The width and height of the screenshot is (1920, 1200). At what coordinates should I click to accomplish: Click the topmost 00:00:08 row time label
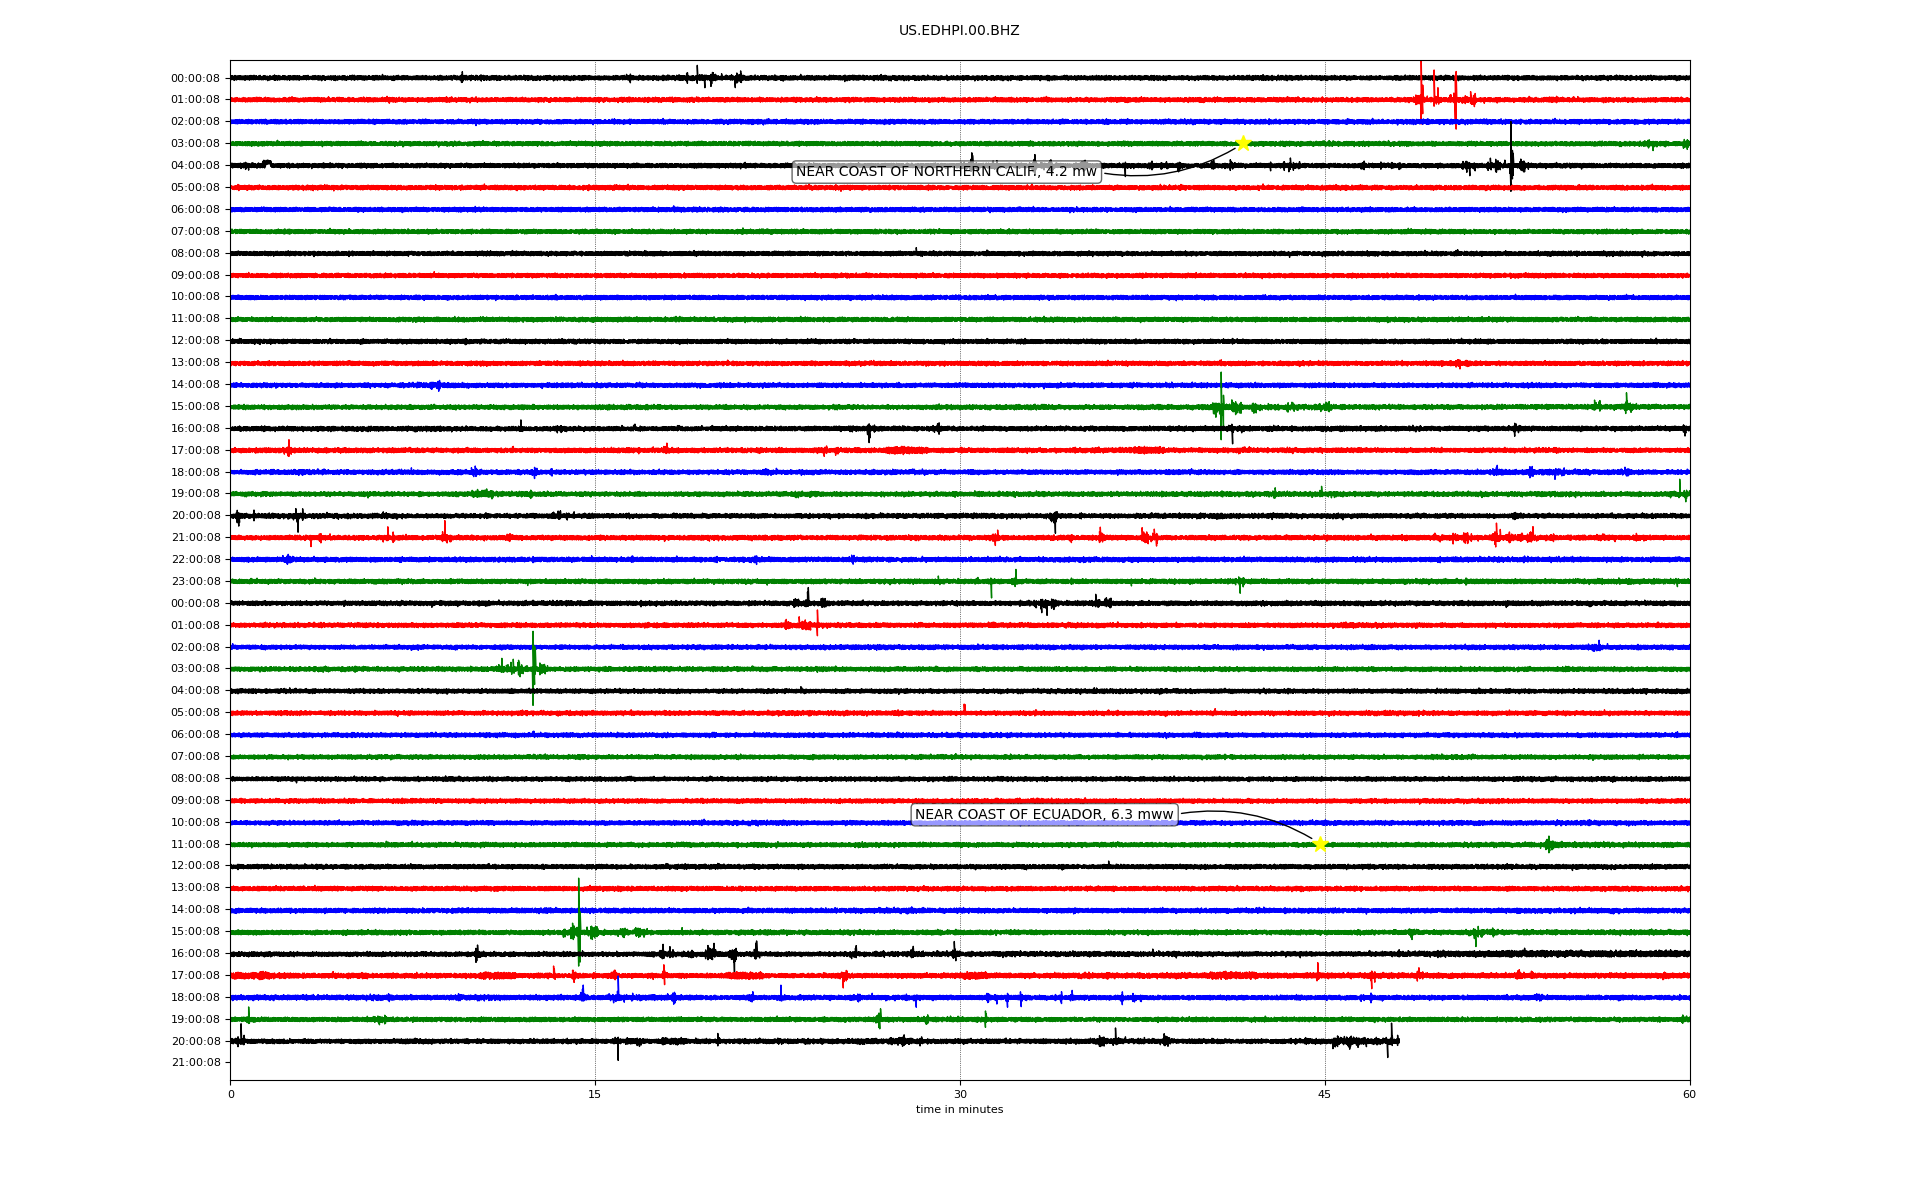(195, 78)
